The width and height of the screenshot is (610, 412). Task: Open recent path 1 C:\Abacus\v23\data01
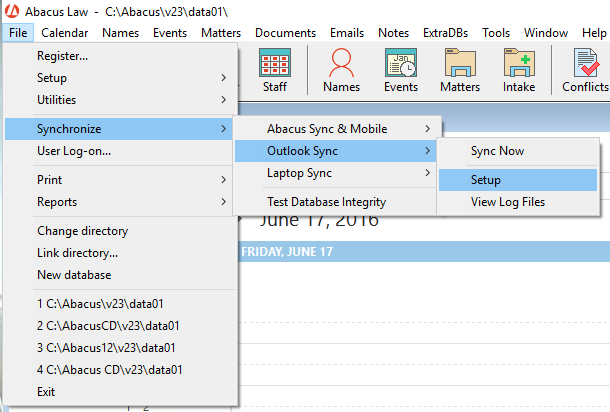(x=118, y=304)
